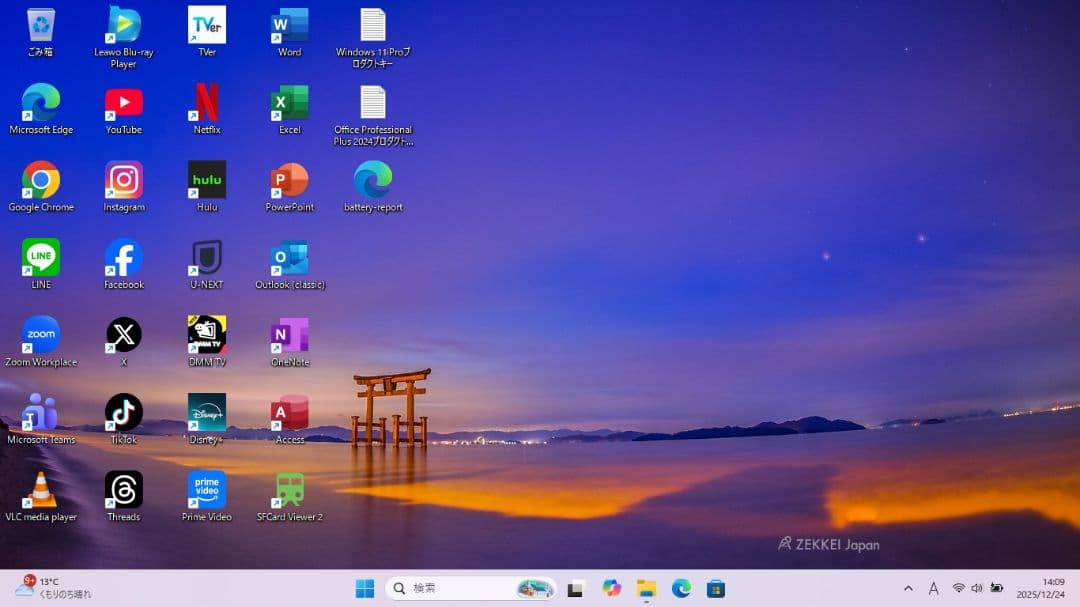Launch Zoom Workplace
This screenshot has width=1080, height=607.
[x=41, y=336]
